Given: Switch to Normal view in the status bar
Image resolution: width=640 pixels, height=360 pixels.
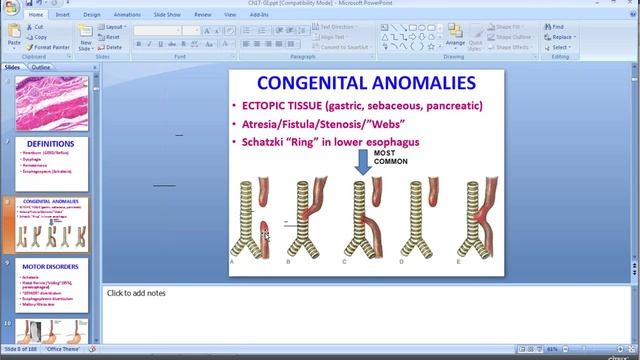Looking at the screenshot, I should coord(522,349).
